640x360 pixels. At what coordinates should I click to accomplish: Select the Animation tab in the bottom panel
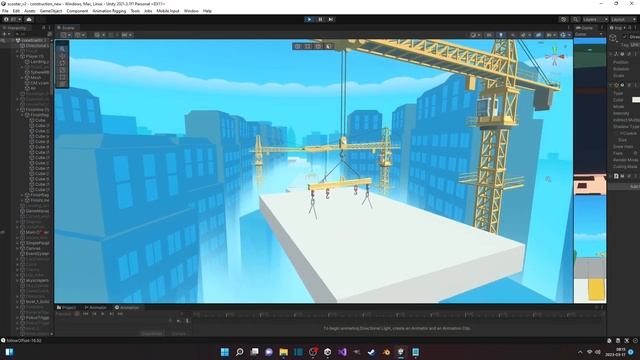pos(127,307)
